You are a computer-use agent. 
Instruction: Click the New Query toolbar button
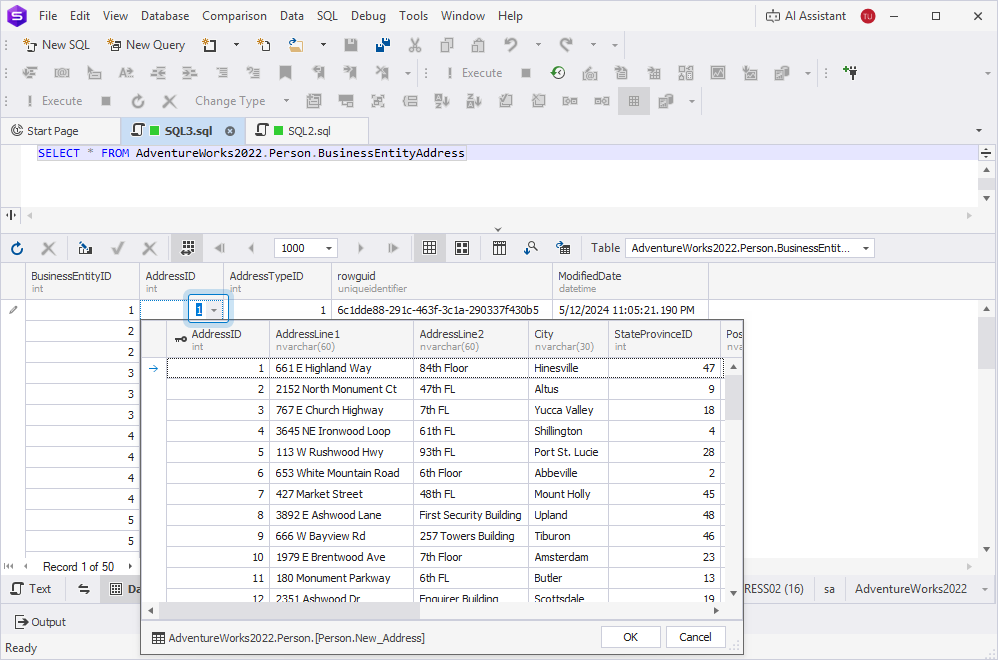[146, 45]
